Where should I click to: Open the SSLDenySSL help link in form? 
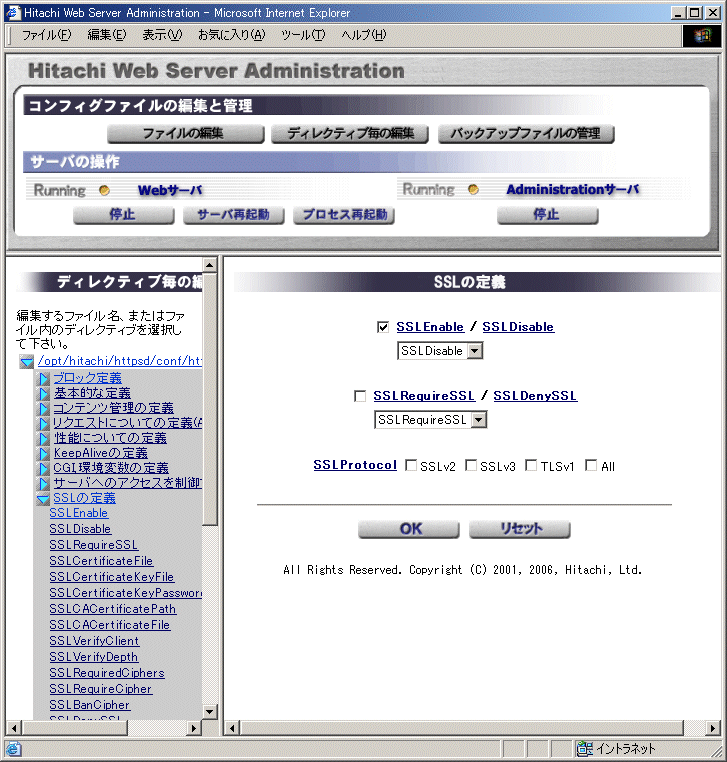(536, 396)
